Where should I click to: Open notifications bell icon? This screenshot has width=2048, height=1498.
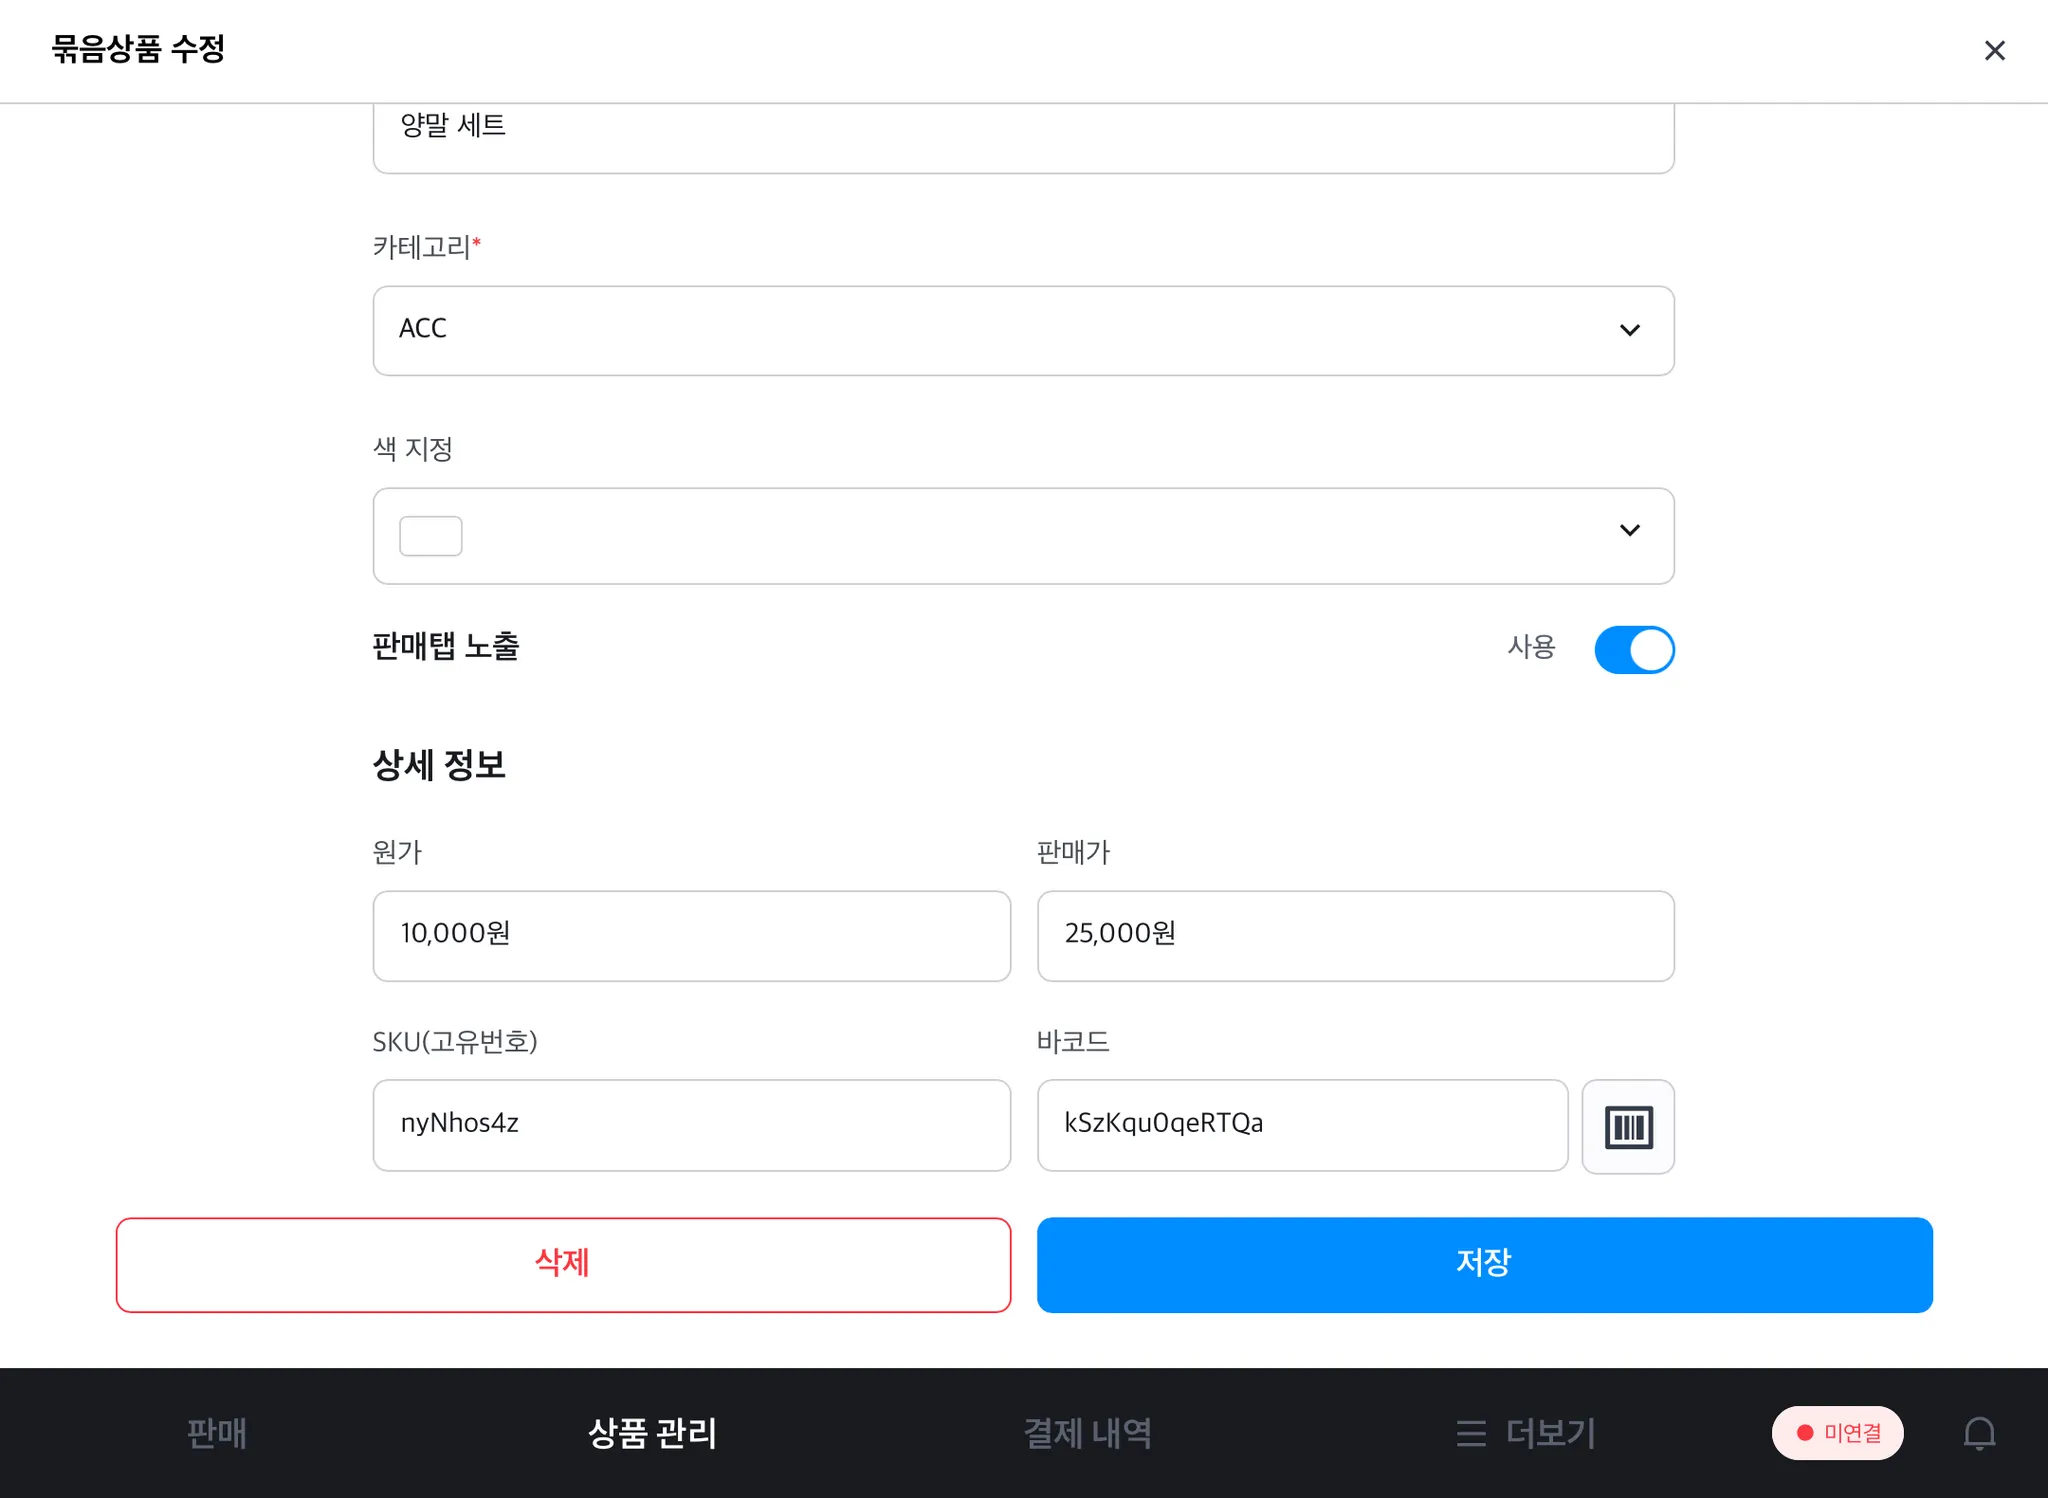click(1979, 1433)
